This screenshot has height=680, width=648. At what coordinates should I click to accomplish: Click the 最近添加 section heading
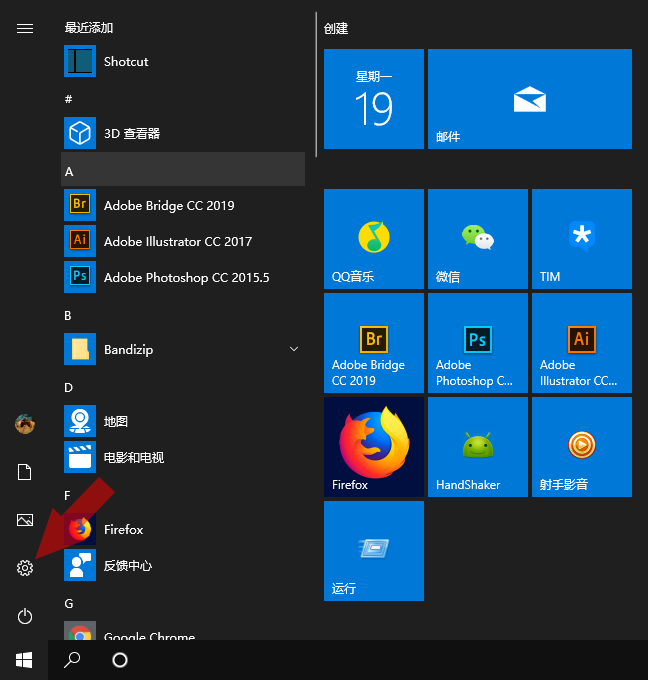(x=89, y=28)
